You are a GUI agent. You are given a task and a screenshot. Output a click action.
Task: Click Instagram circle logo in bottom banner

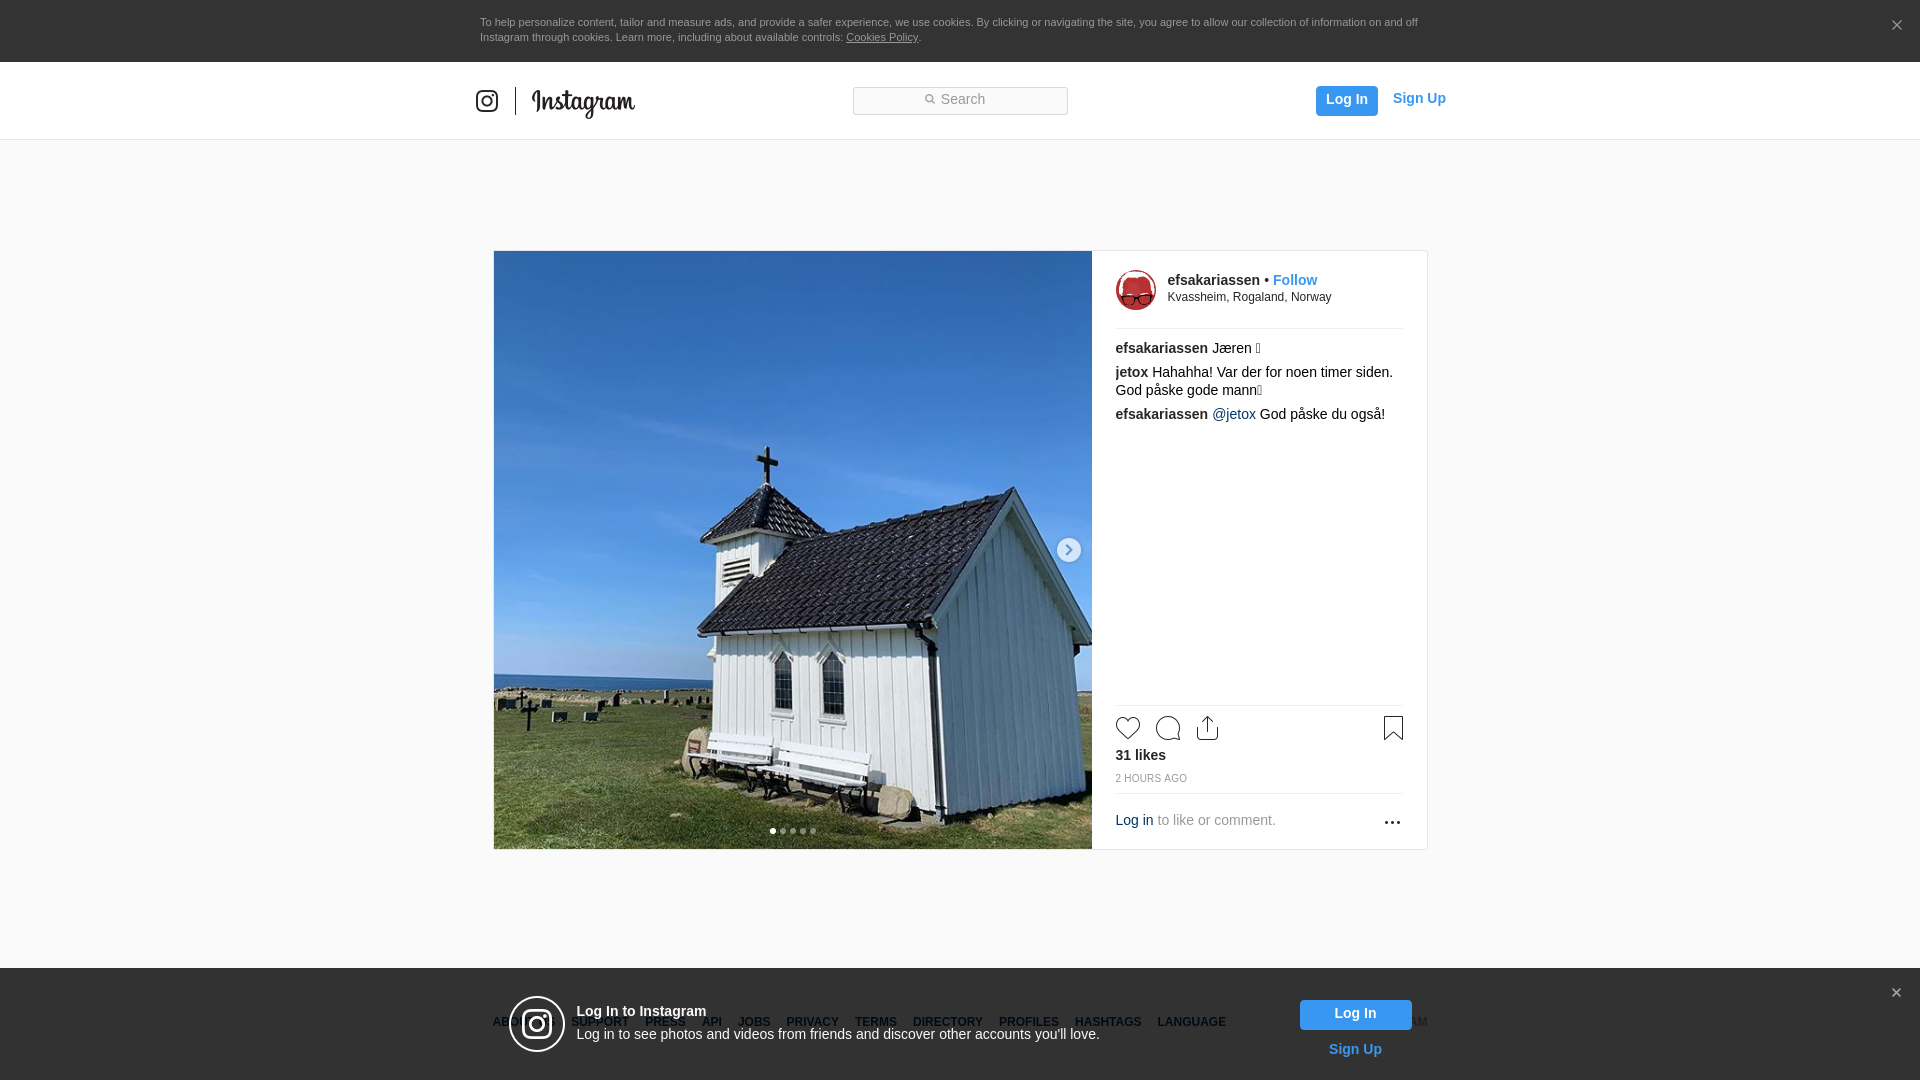(x=537, y=1024)
